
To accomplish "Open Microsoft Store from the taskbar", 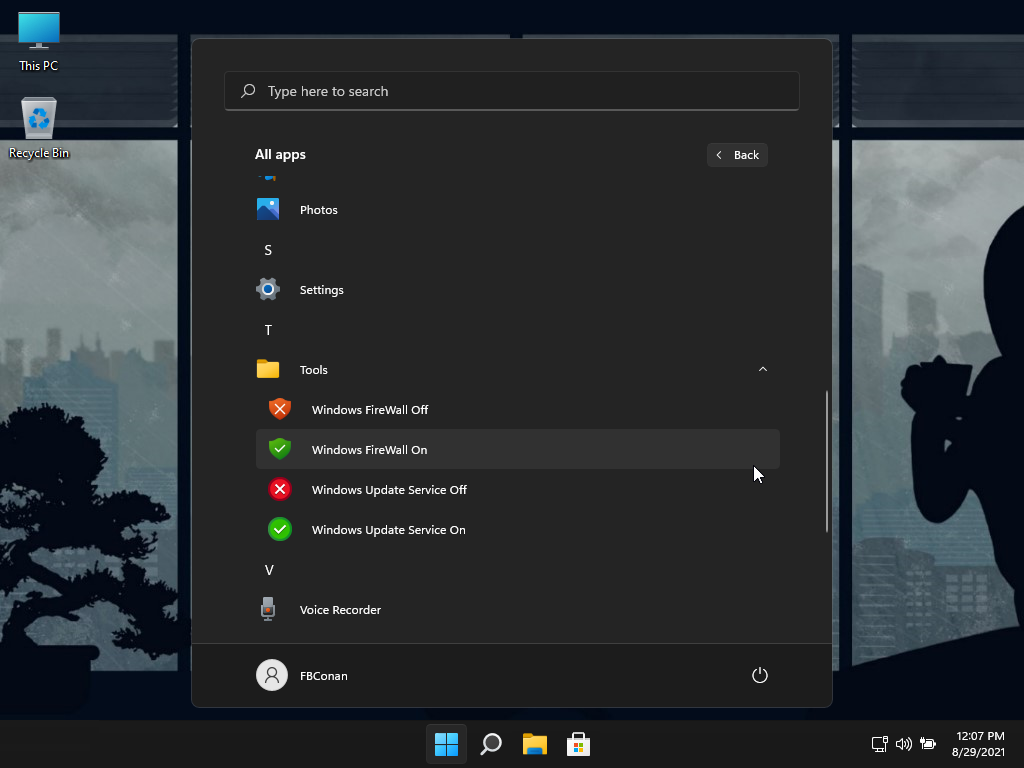I will point(578,744).
